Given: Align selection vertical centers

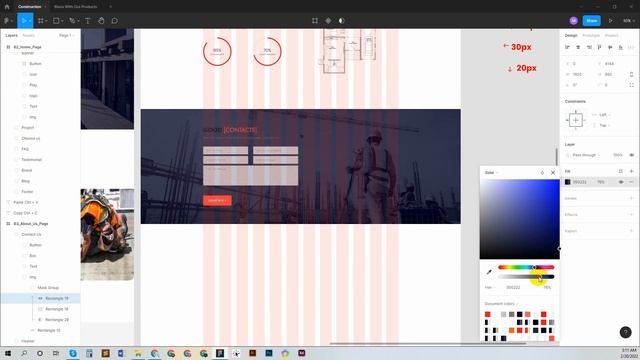Looking at the screenshot, I should pos(610,47).
